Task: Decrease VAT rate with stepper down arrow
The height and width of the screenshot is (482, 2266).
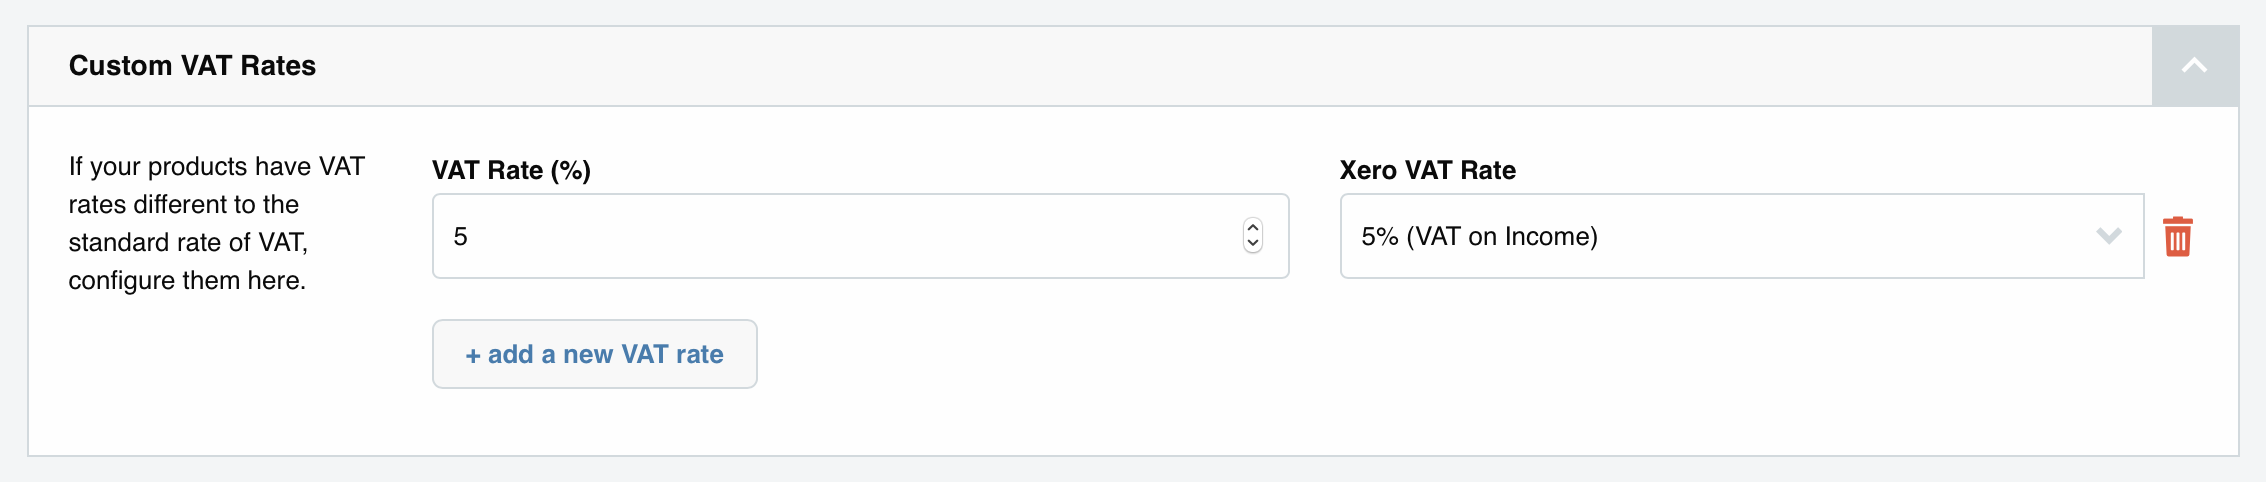Action: 1253,244
